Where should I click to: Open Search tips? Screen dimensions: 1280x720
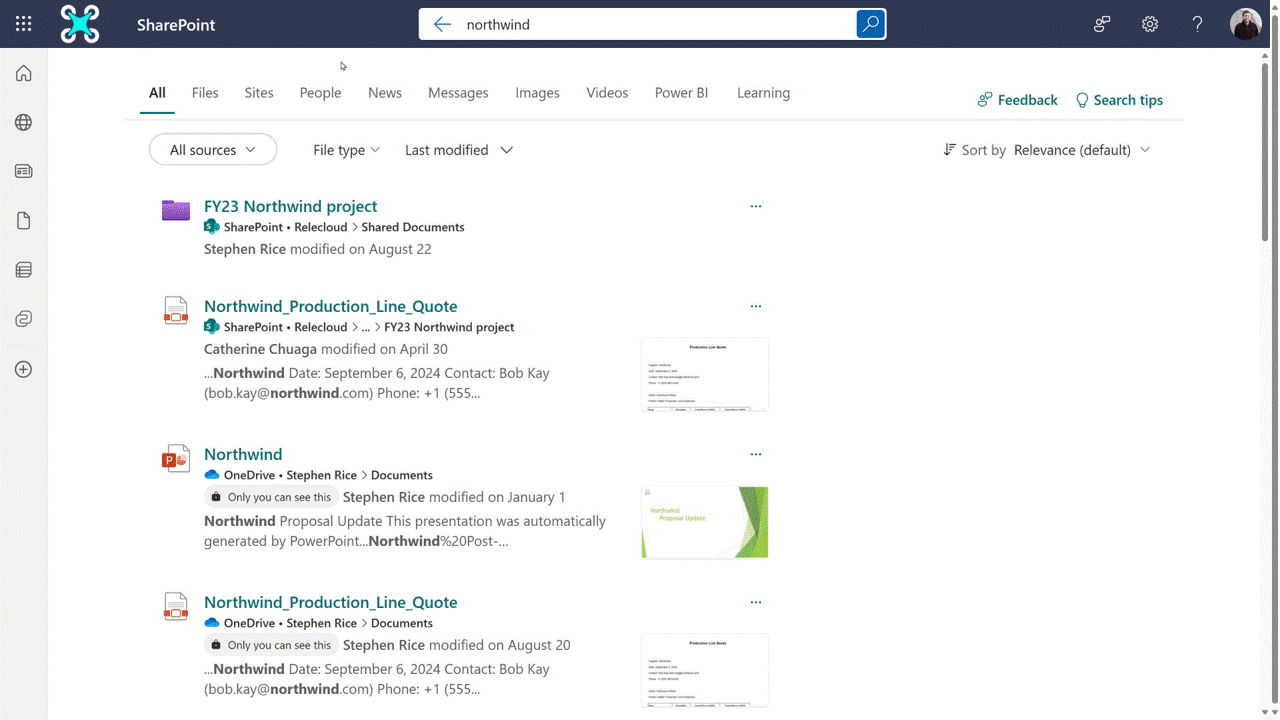1119,100
